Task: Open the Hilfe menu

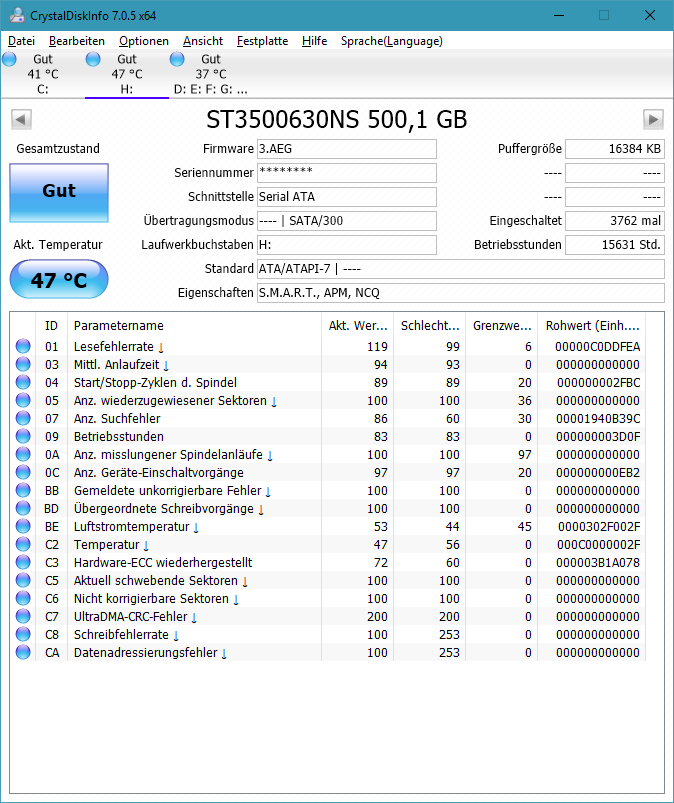Action: point(314,41)
